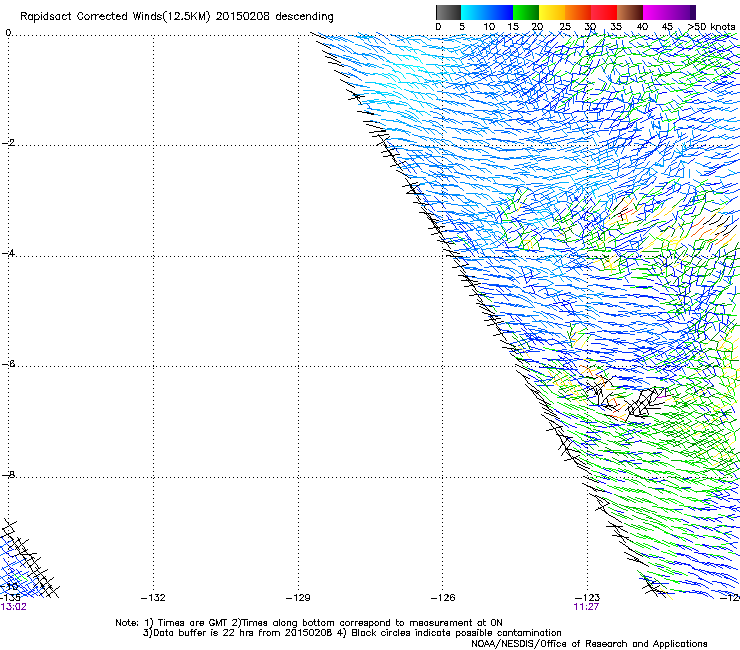The height and width of the screenshot is (650, 740).
Task: Click the '>50 knots' legend label
Action: pos(711,27)
